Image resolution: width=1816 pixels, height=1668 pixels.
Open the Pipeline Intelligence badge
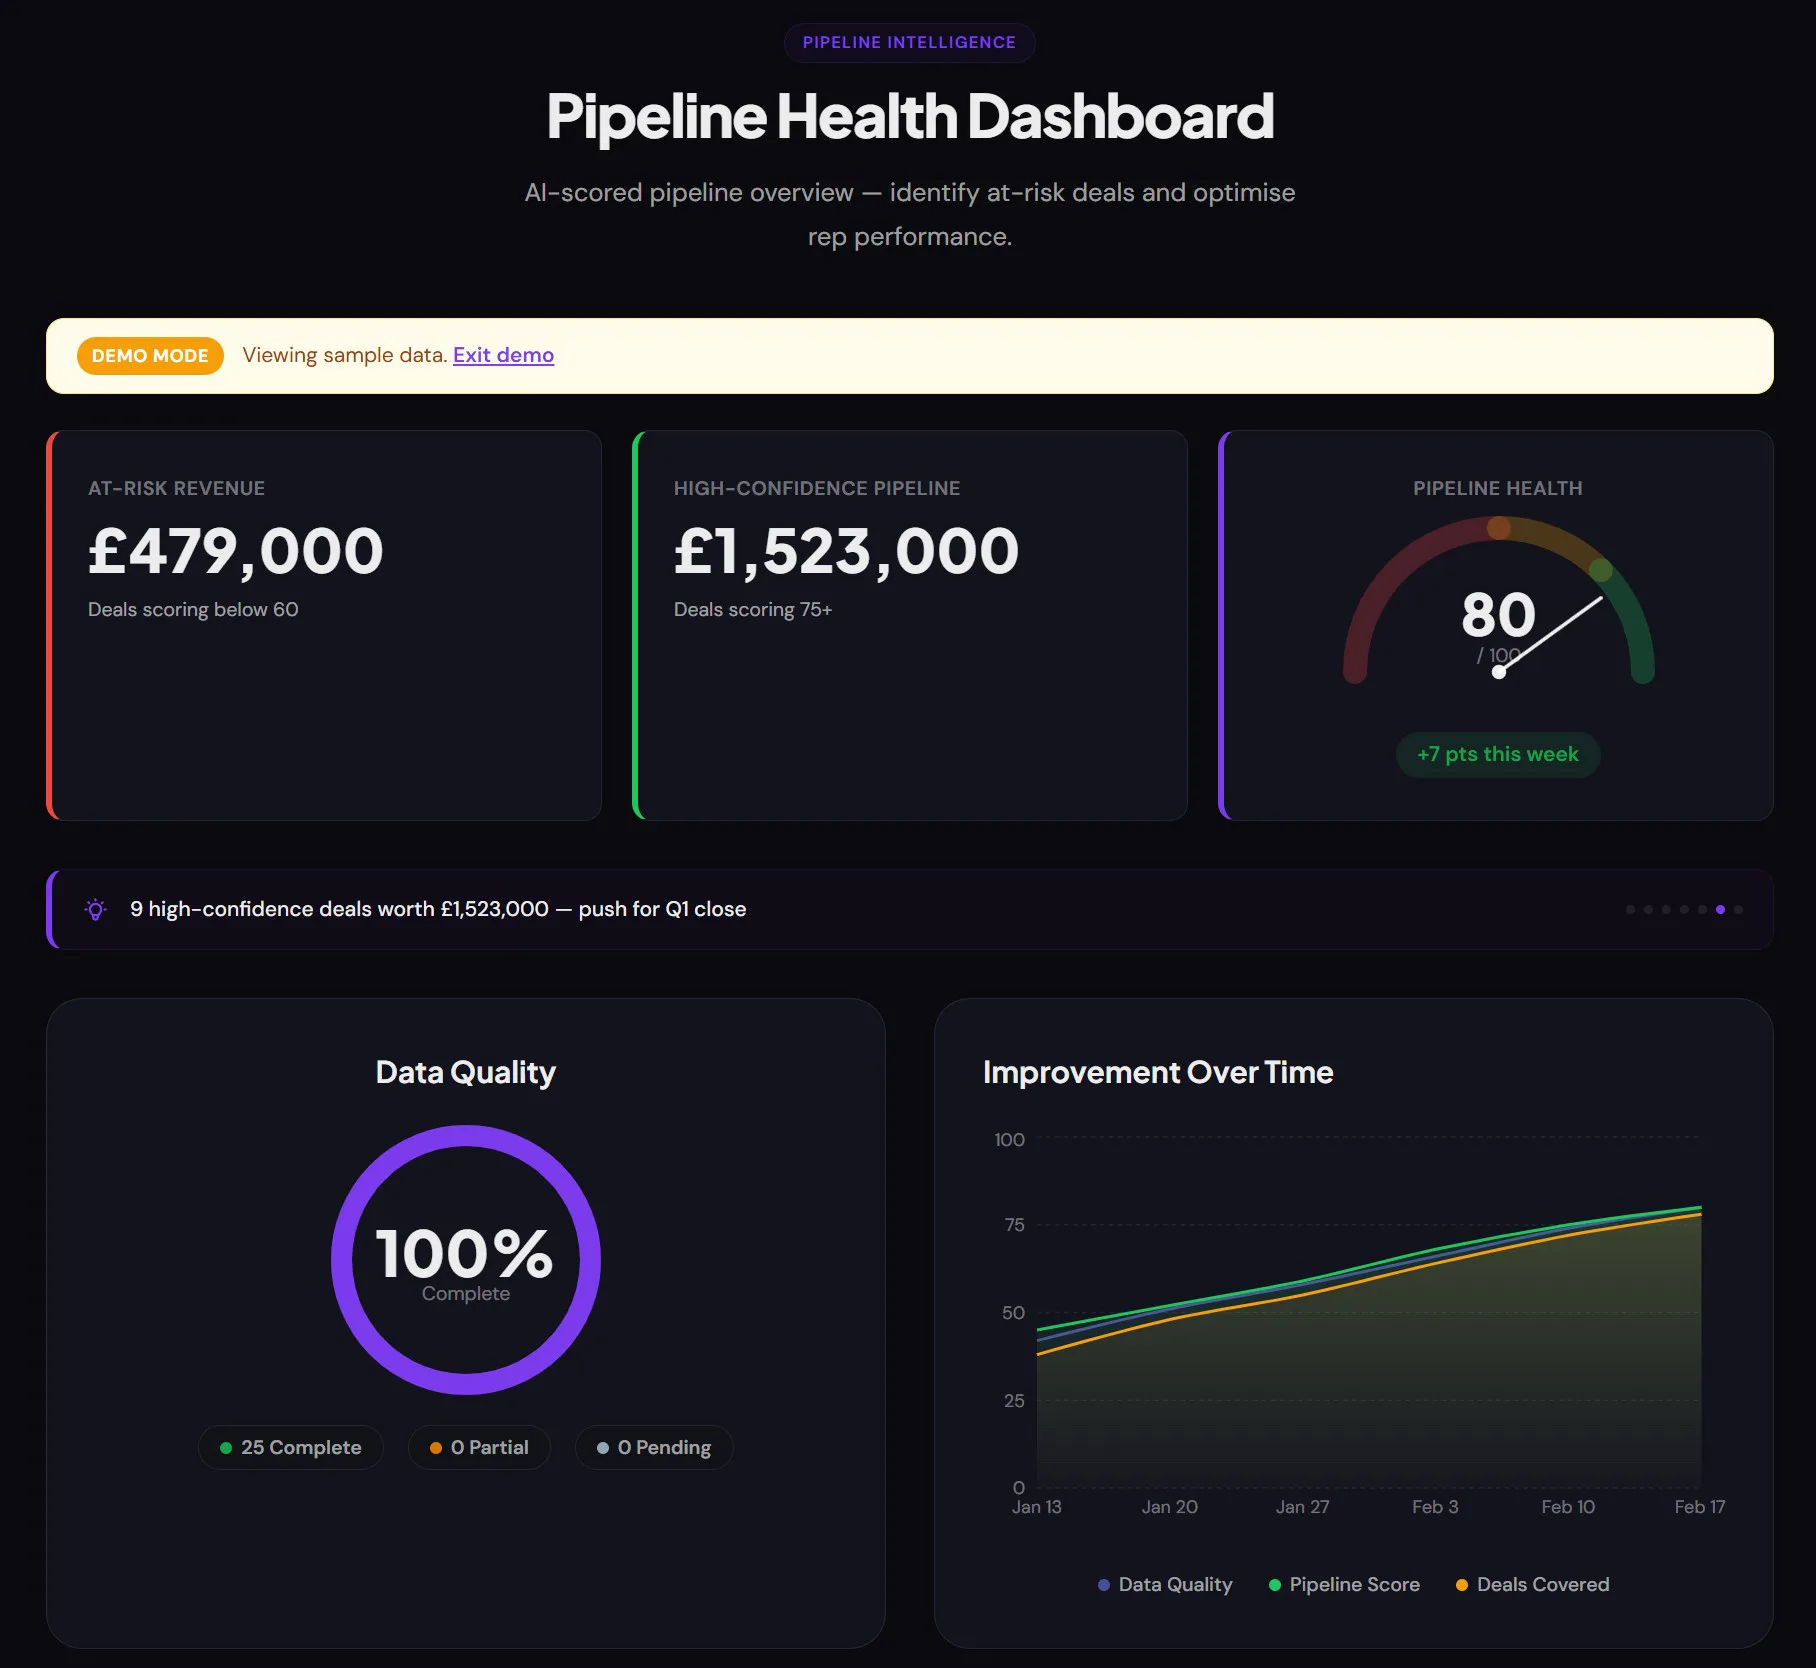tap(909, 43)
